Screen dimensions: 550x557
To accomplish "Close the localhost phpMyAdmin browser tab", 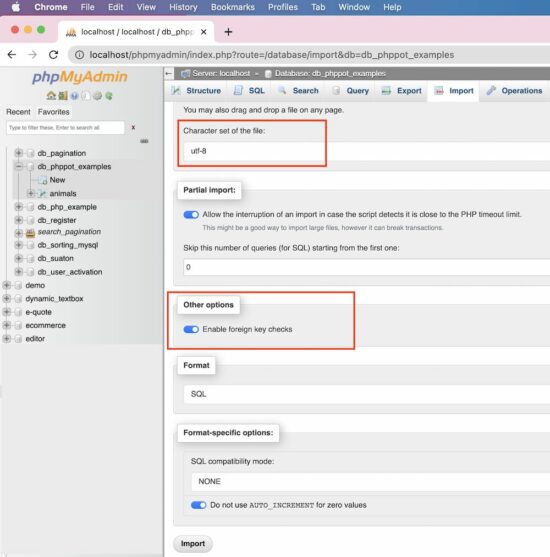I will [204, 32].
